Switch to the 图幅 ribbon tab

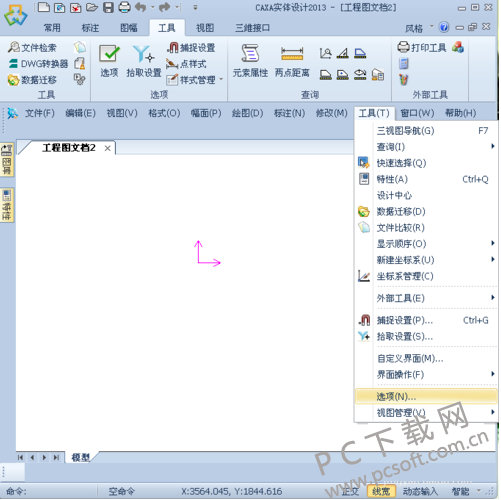(x=129, y=28)
